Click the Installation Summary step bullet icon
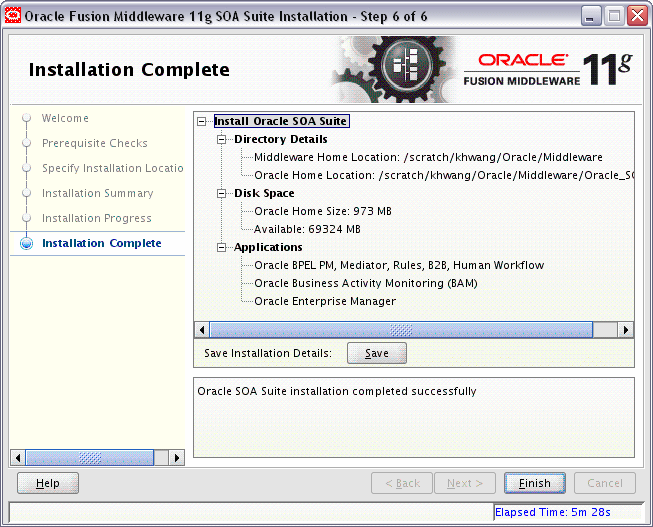 (x=26, y=193)
